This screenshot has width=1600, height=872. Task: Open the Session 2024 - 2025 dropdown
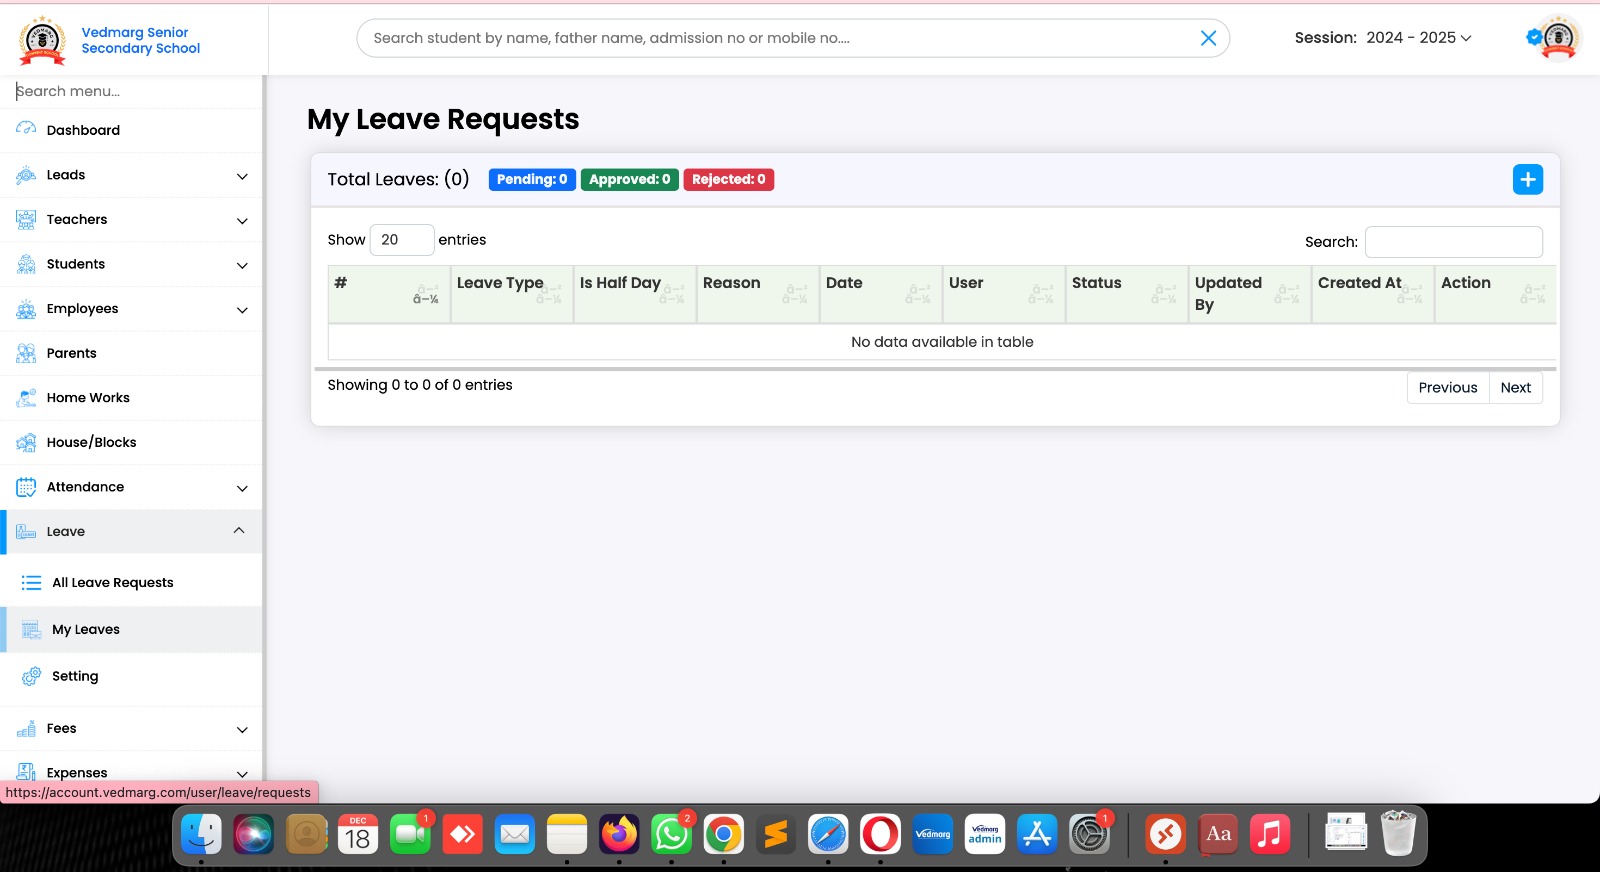click(x=1419, y=38)
